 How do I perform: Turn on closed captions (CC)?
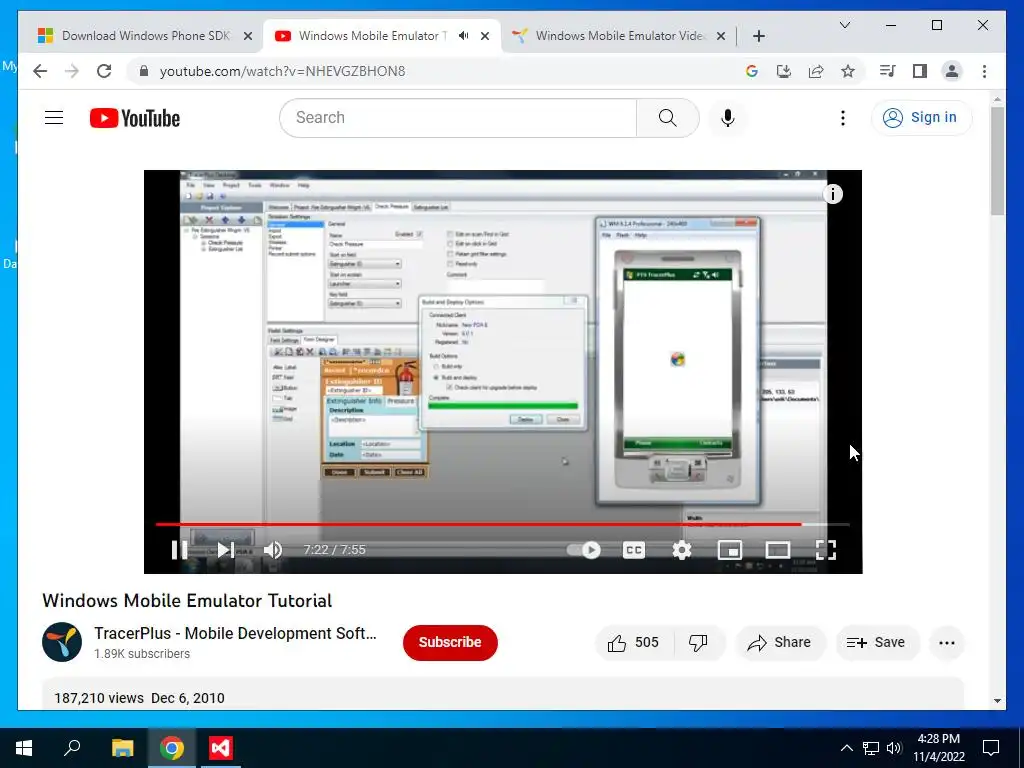[633, 550]
